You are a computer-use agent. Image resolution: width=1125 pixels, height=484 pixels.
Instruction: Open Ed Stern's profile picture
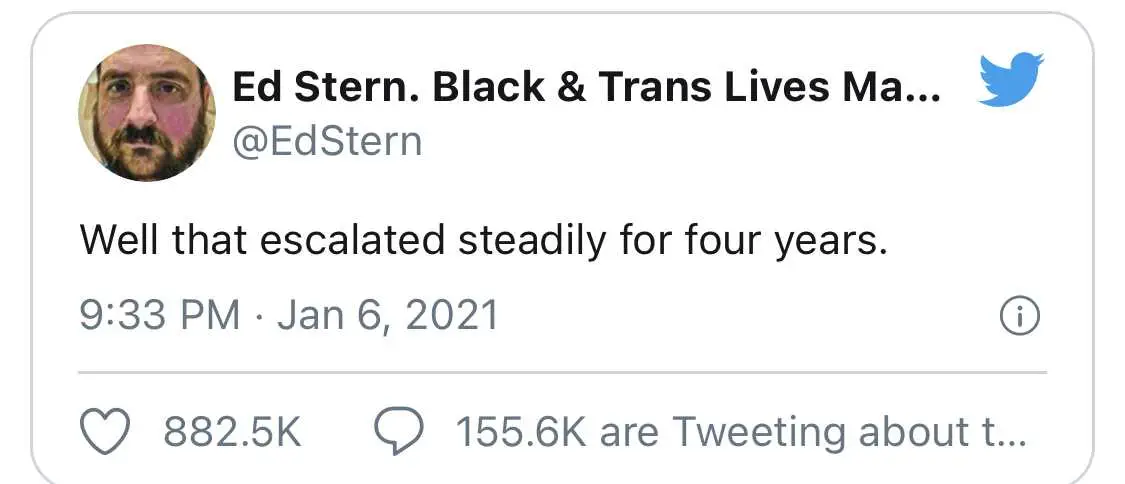[147, 113]
